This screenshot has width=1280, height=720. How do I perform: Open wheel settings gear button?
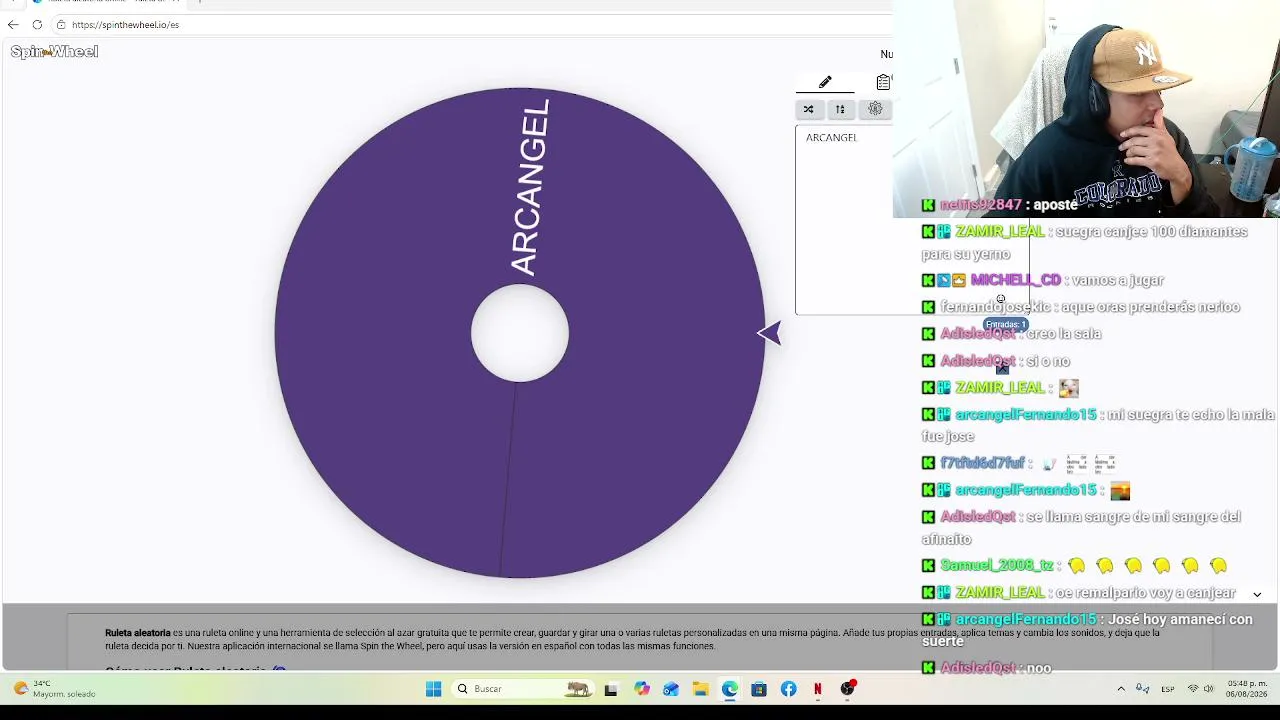click(x=875, y=109)
